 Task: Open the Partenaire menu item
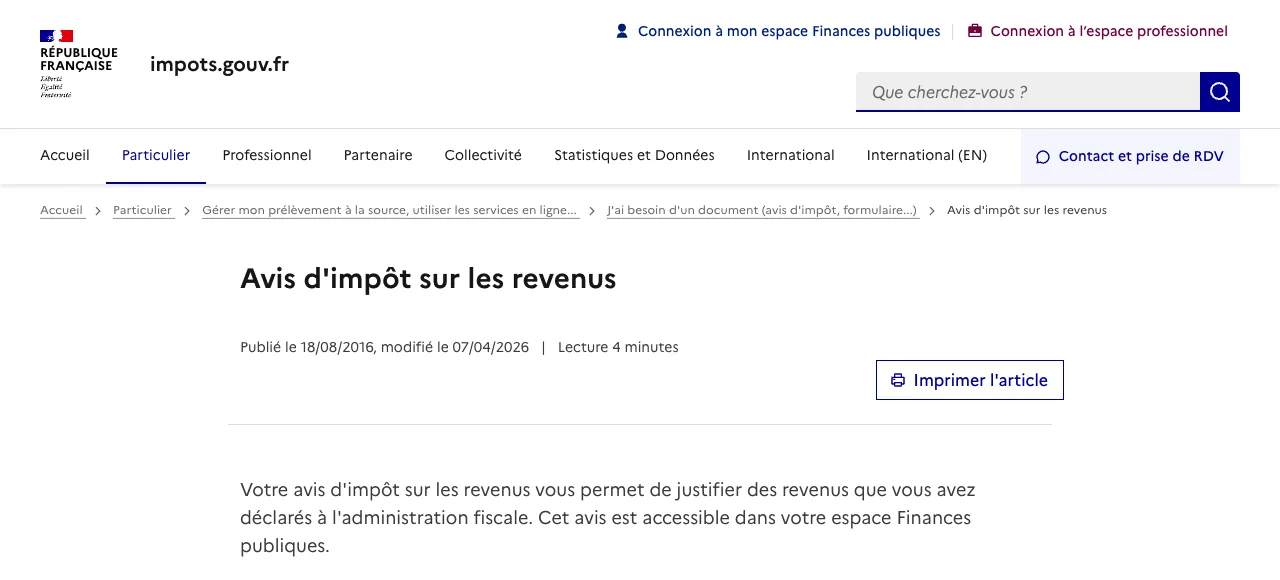coord(378,155)
